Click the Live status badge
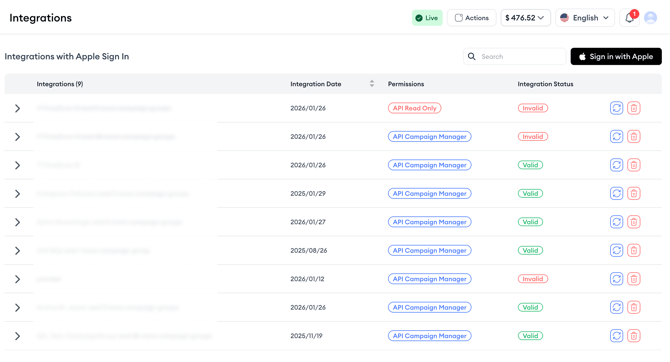Viewport: 670px width, 362px height. (427, 18)
